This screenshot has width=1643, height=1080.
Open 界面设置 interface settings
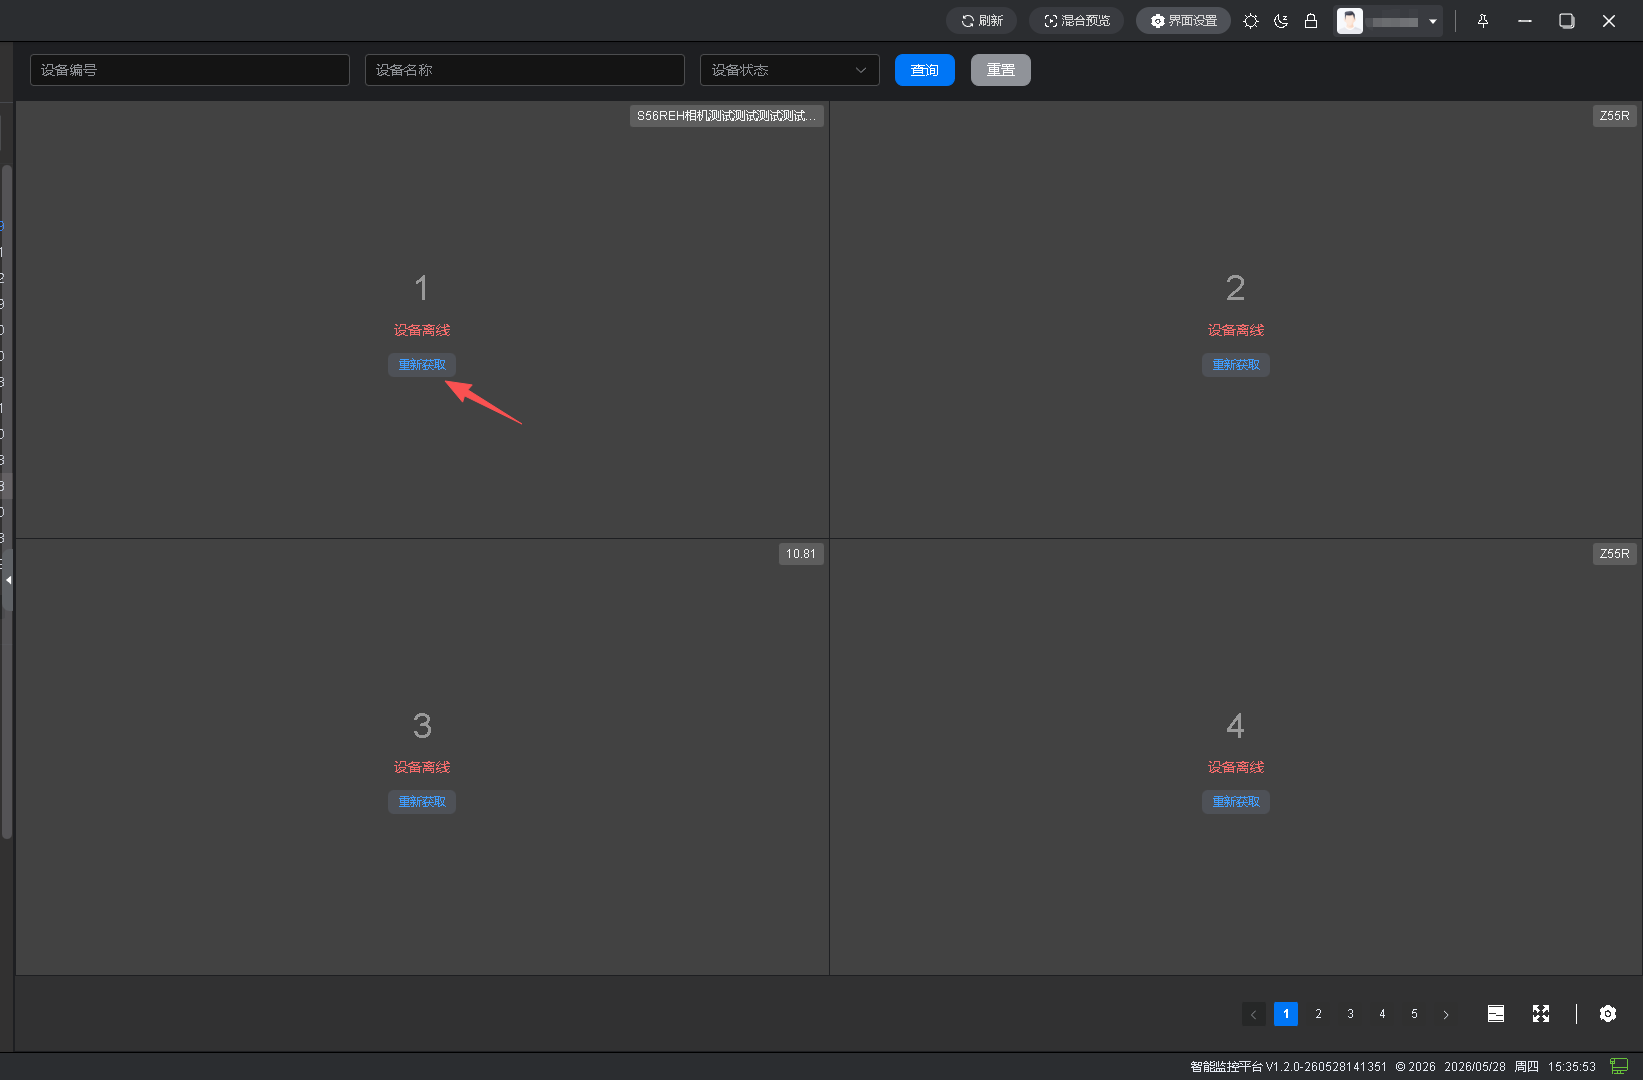pyautogui.click(x=1183, y=21)
